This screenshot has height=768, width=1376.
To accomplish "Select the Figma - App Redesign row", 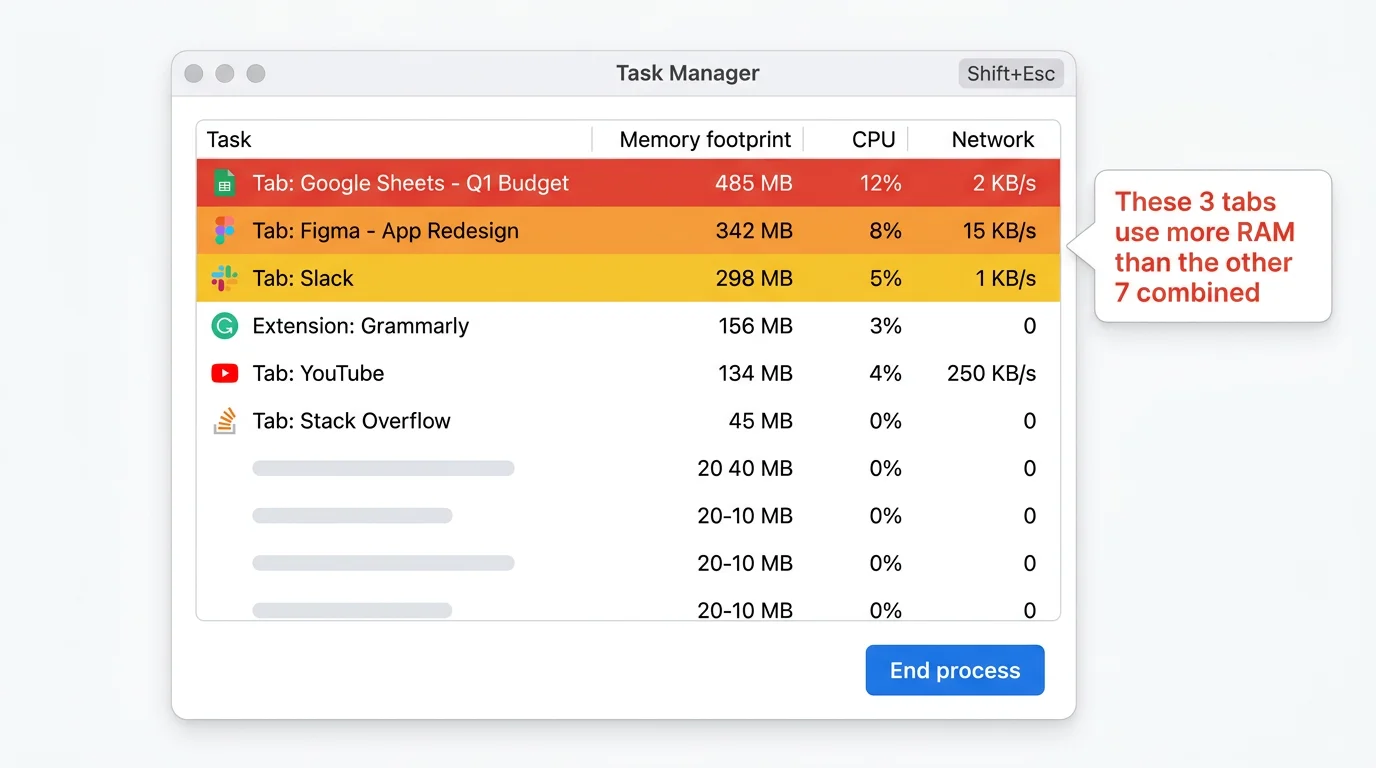I will (500, 230).
